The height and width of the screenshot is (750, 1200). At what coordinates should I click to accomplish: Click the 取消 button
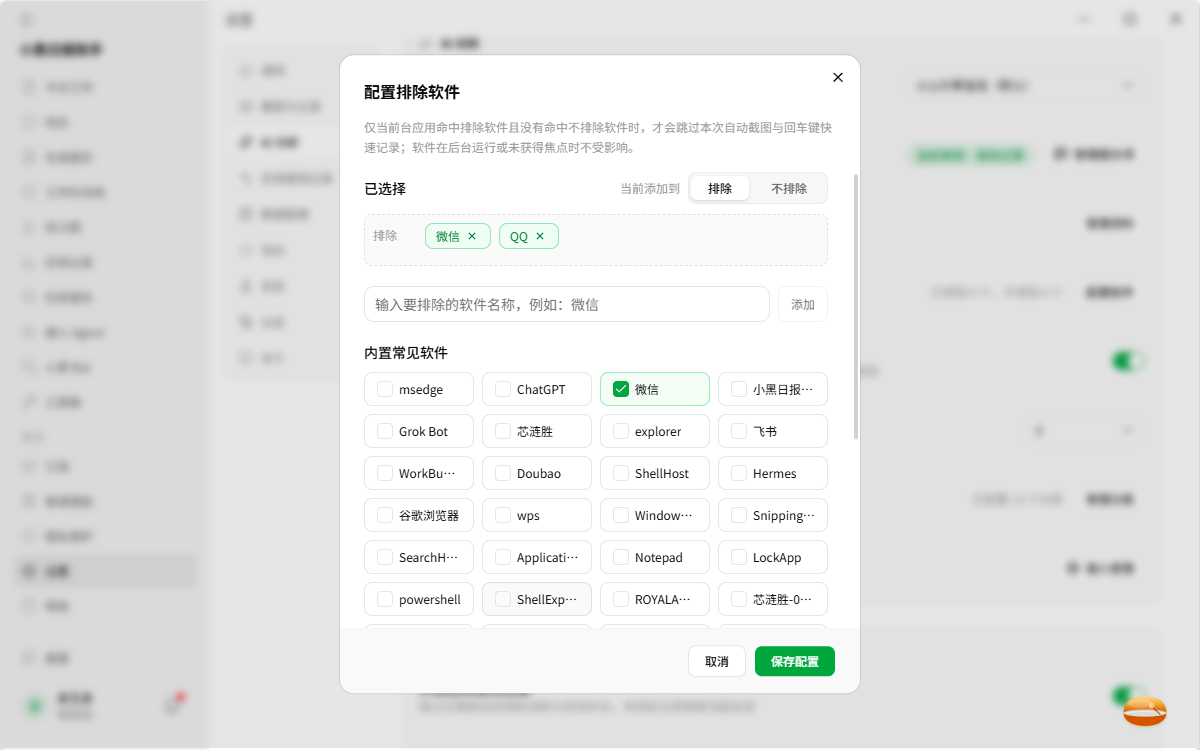click(x=717, y=661)
